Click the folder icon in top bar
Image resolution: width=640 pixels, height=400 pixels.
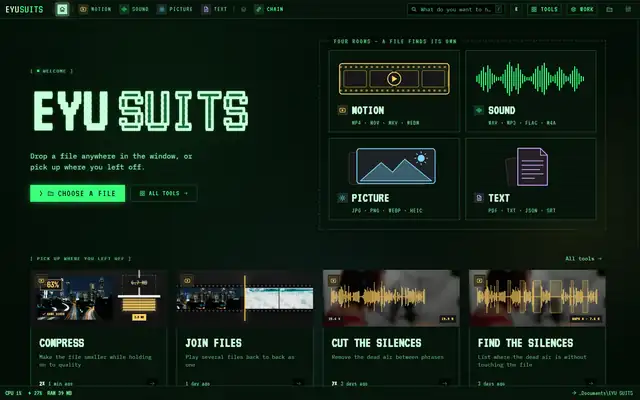(609, 9)
